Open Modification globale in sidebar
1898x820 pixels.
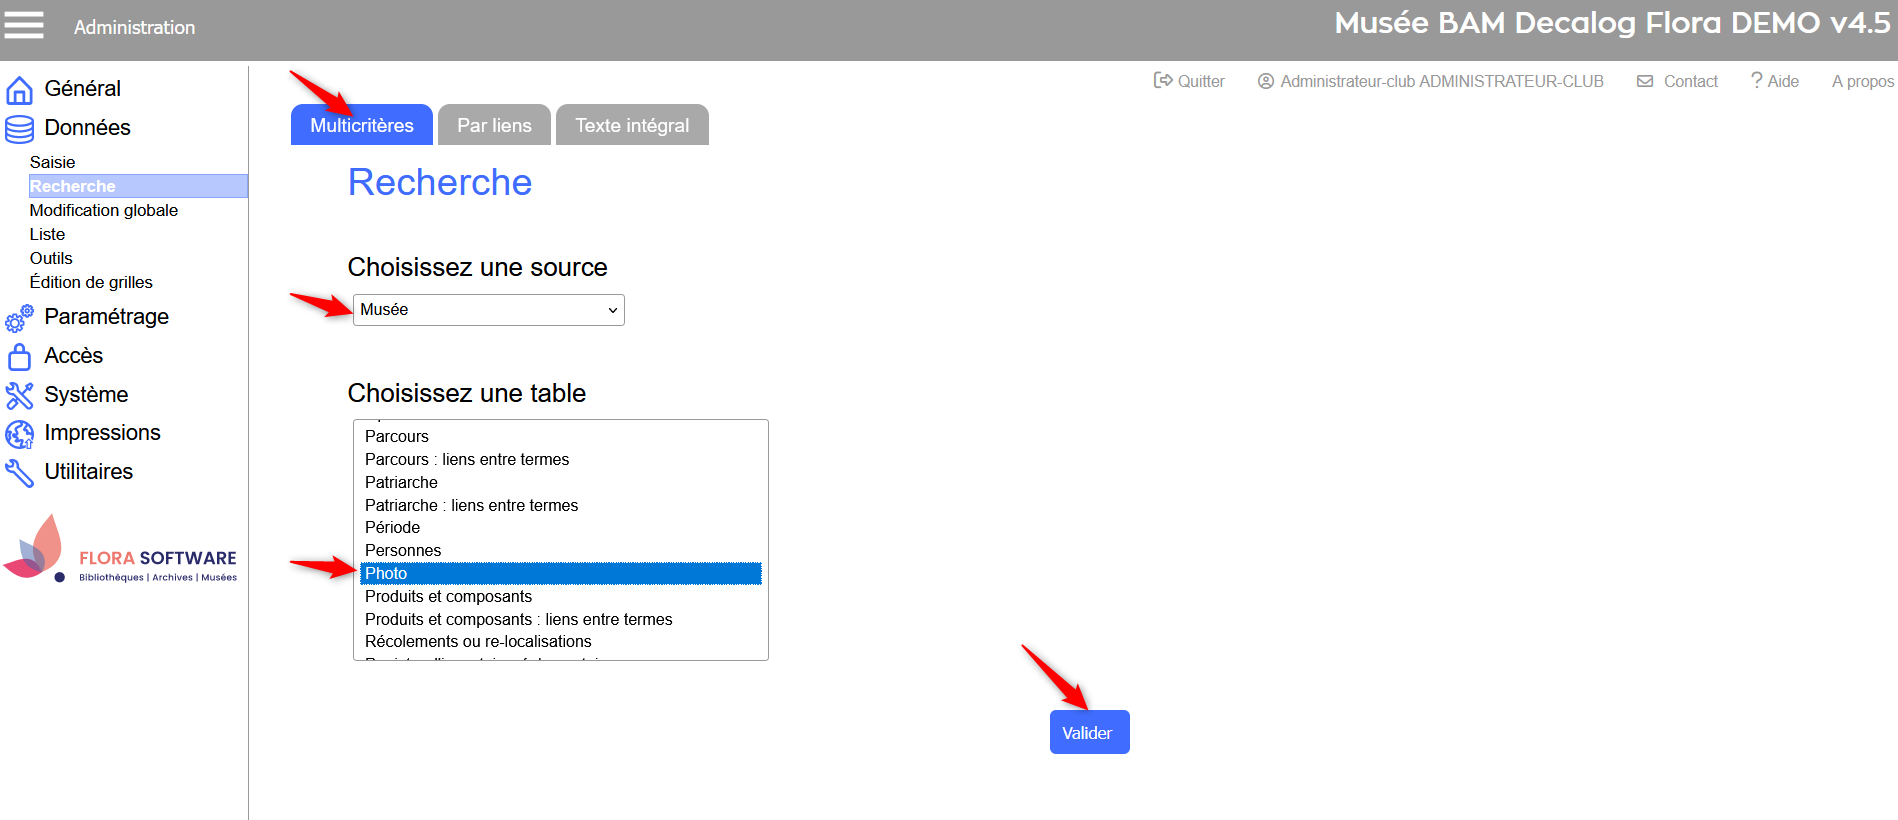point(104,210)
